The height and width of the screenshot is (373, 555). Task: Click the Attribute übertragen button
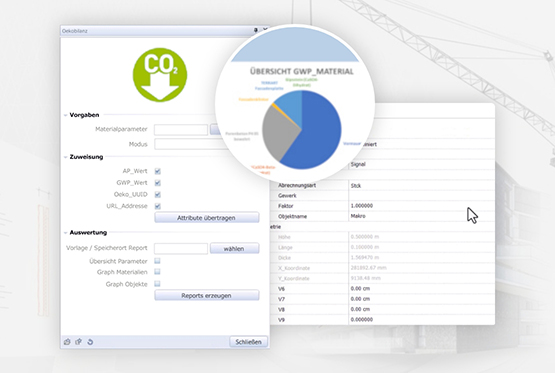pos(207,218)
